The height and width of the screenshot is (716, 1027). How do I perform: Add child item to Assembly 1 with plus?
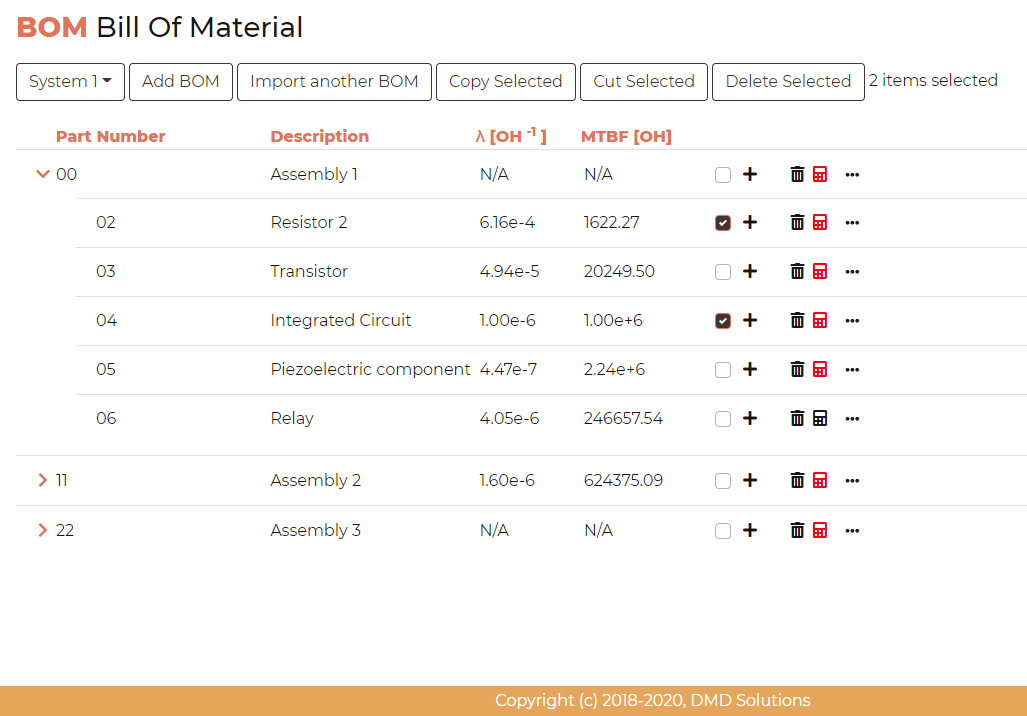click(x=750, y=175)
